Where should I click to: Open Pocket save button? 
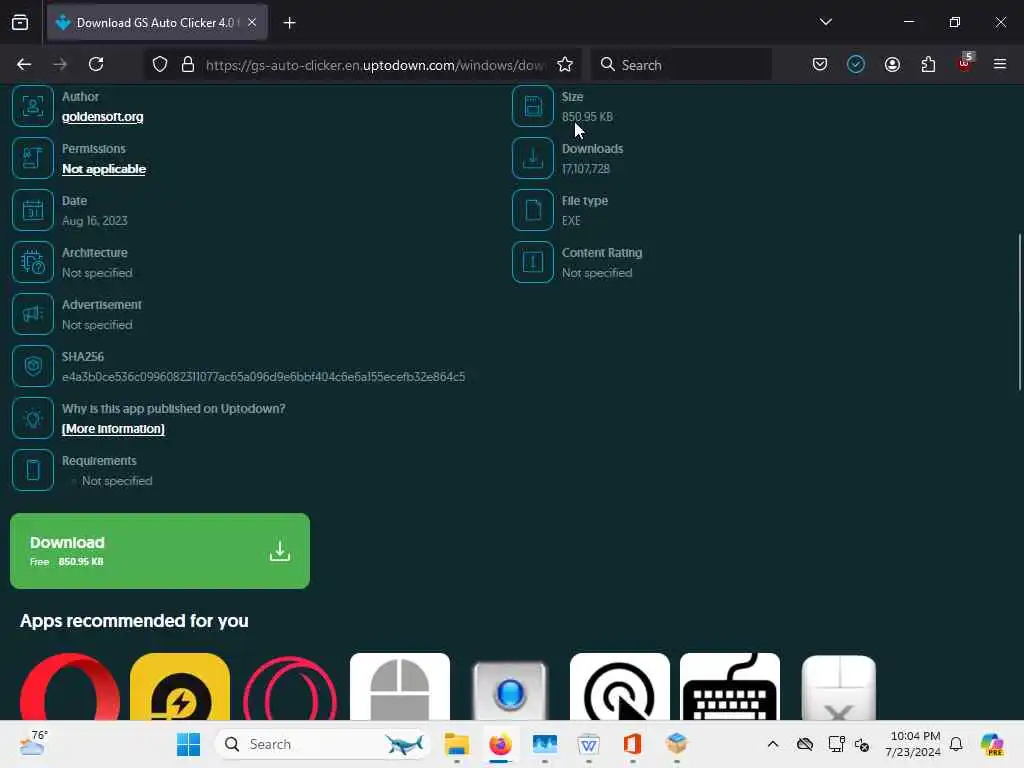click(x=820, y=64)
